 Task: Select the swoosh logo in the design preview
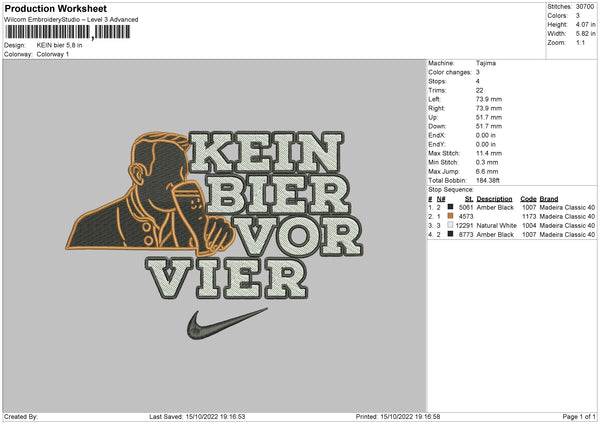click(227, 323)
